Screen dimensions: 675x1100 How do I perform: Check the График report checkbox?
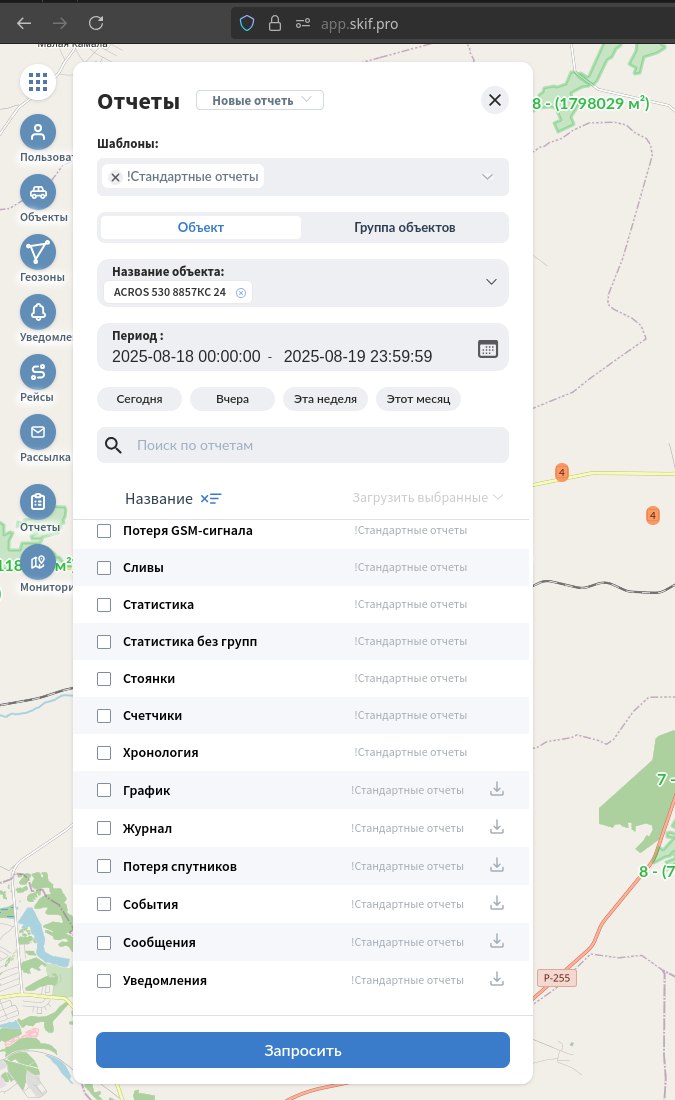click(104, 790)
